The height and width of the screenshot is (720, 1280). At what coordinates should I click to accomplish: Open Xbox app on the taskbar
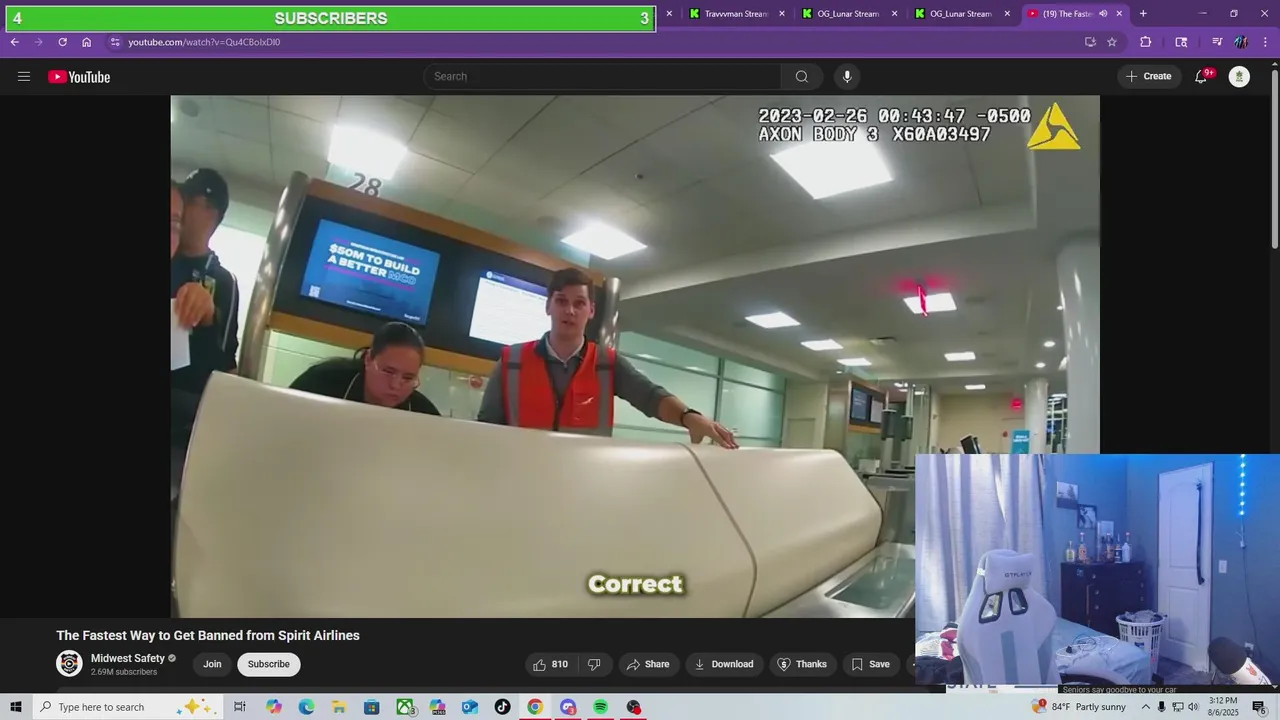(405, 707)
